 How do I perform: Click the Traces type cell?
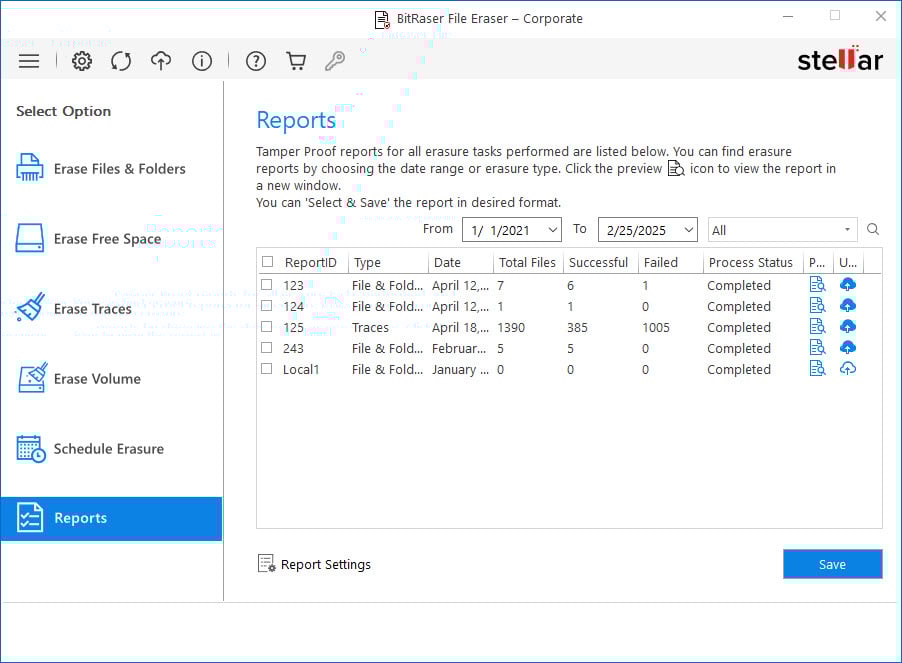tap(370, 327)
